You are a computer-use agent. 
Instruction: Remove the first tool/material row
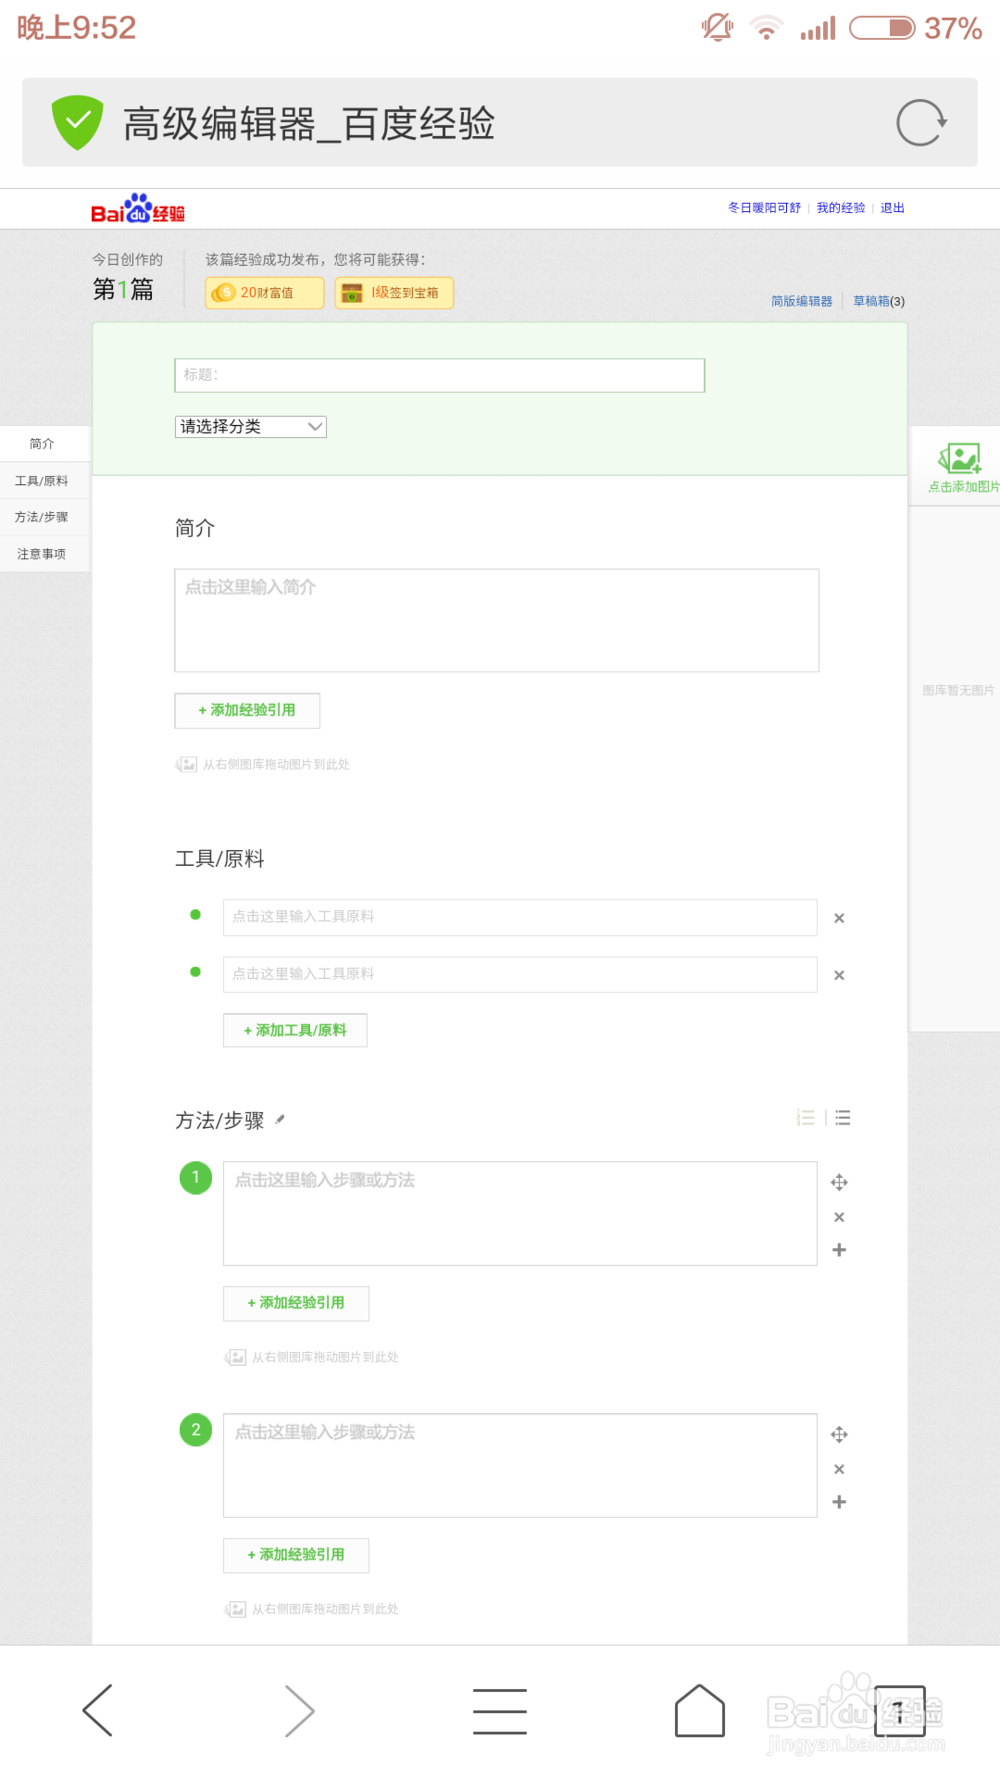point(839,918)
